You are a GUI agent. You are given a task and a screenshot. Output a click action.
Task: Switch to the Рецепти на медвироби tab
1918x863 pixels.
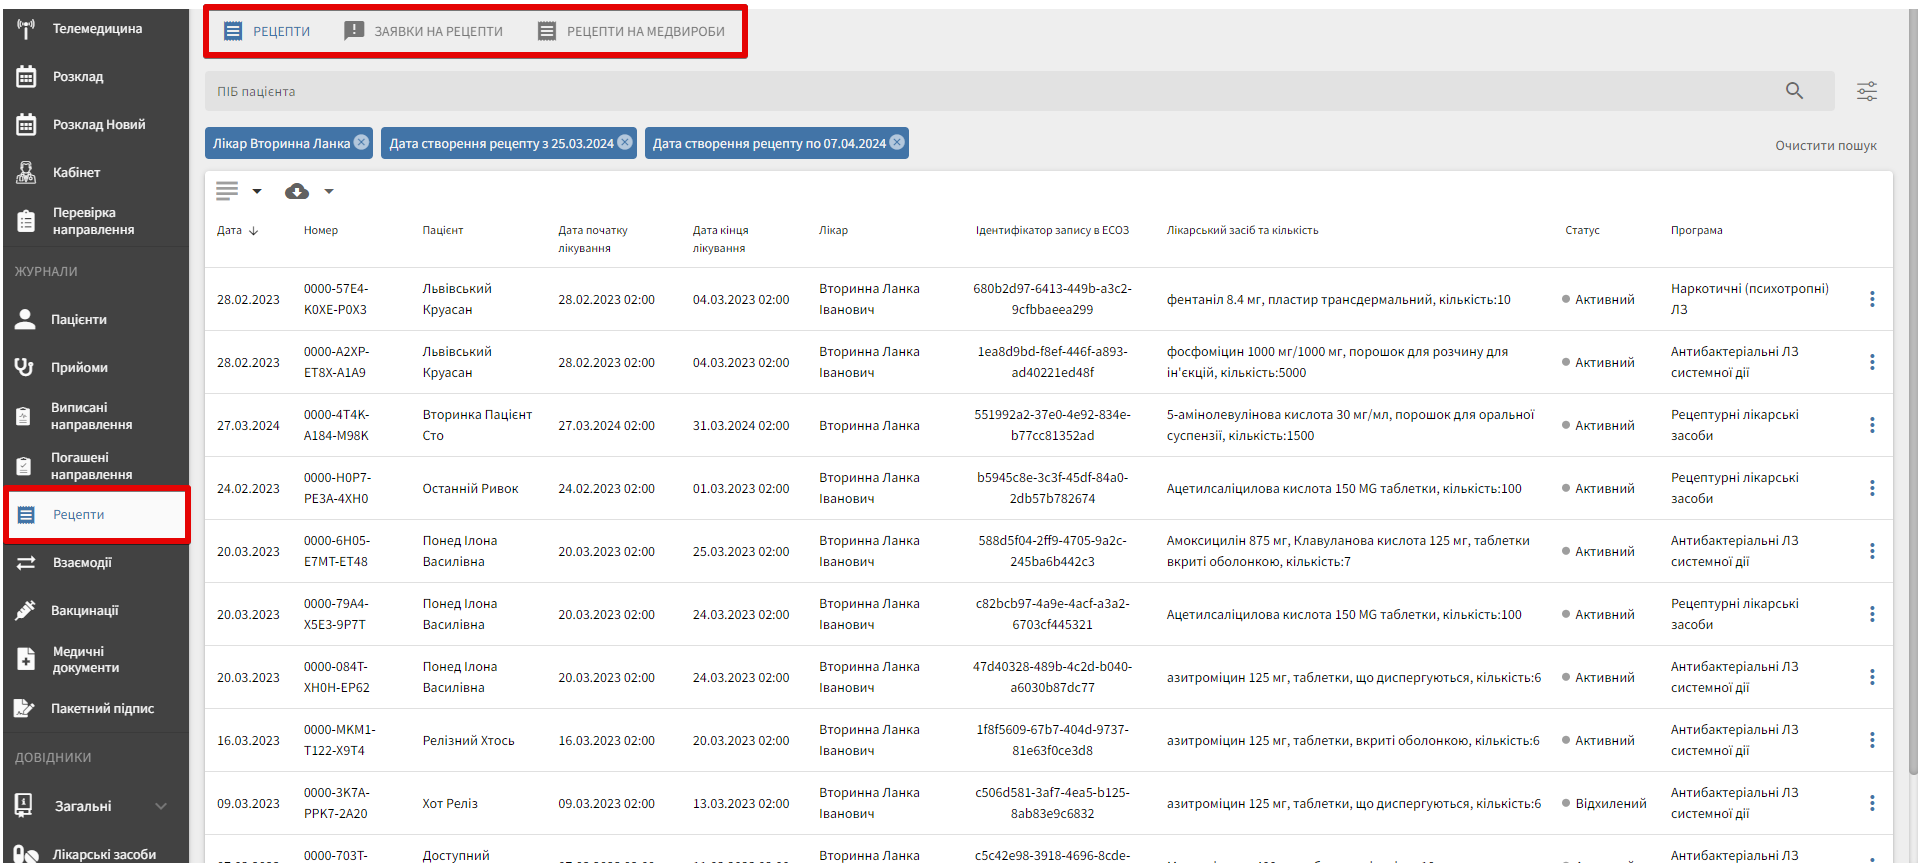tap(631, 32)
